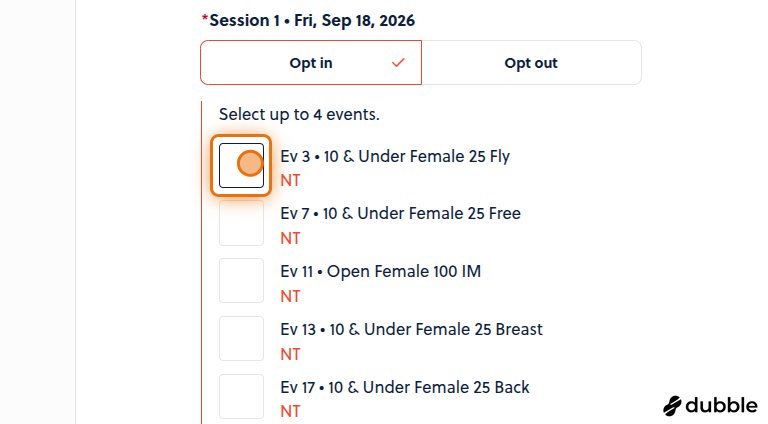Choose the Opt out button
This screenshot has width=768, height=424.
[x=531, y=63]
